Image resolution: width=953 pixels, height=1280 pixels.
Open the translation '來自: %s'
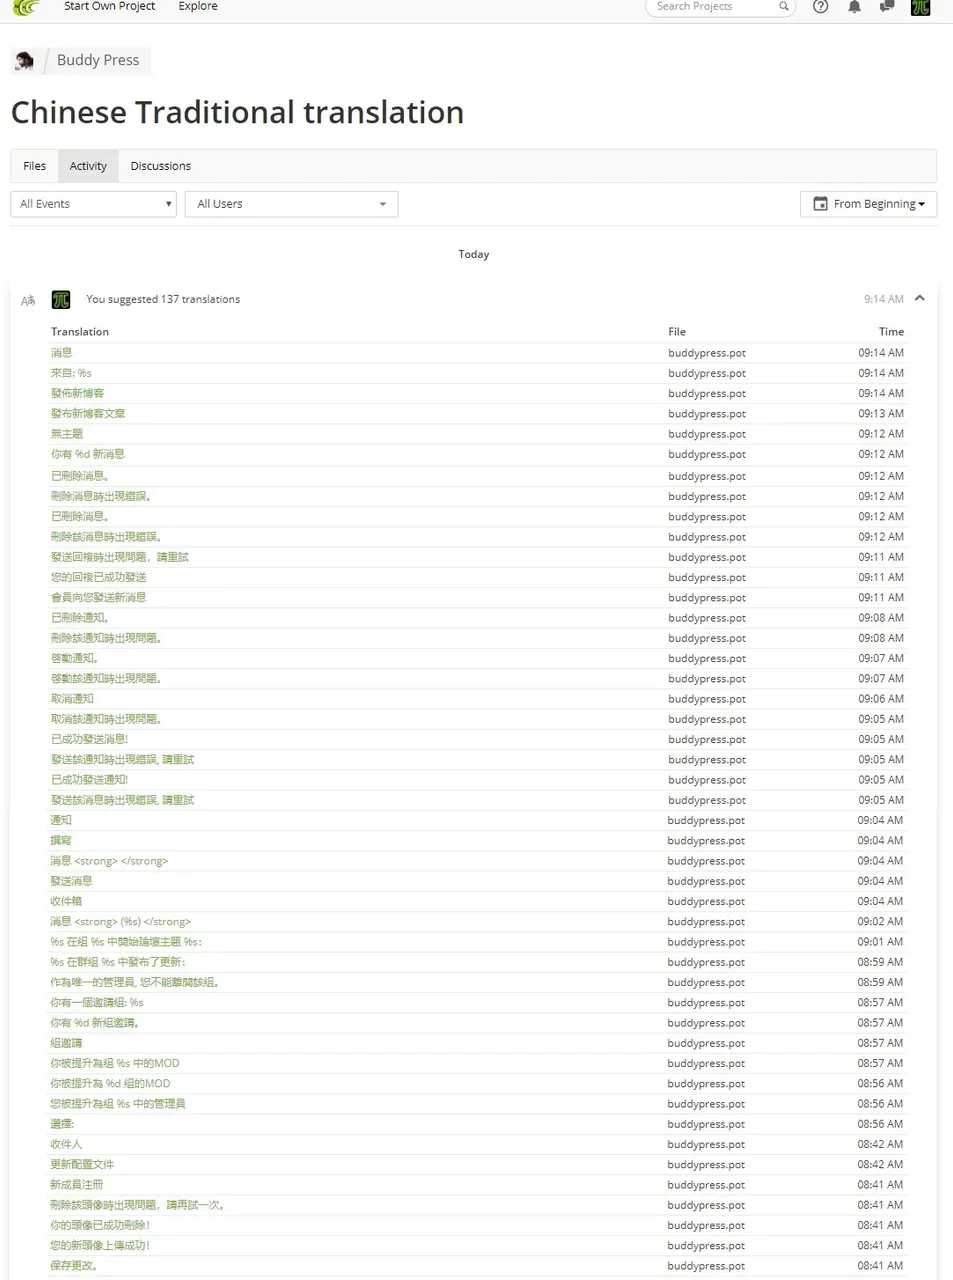(x=71, y=373)
